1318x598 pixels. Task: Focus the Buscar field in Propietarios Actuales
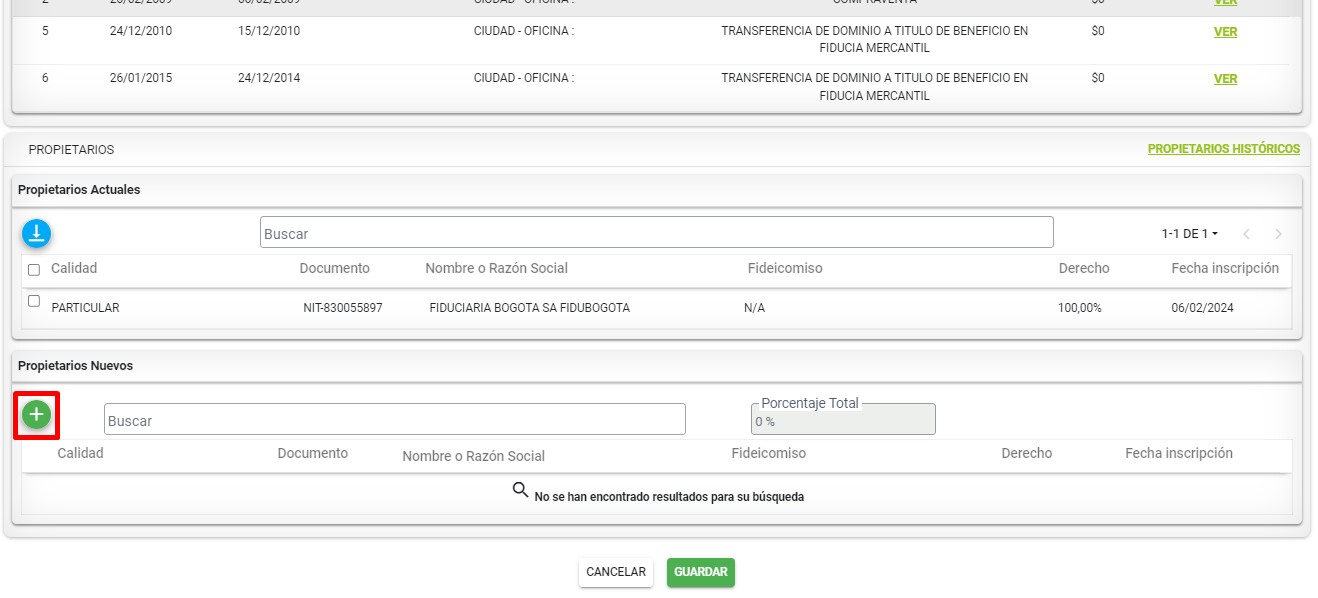pos(656,233)
